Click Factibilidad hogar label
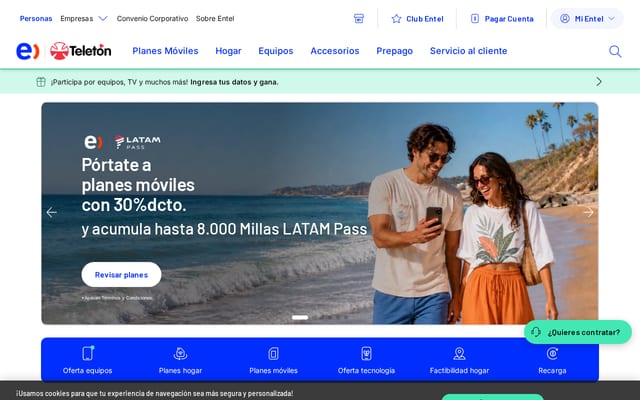640x400 pixels. (459, 371)
